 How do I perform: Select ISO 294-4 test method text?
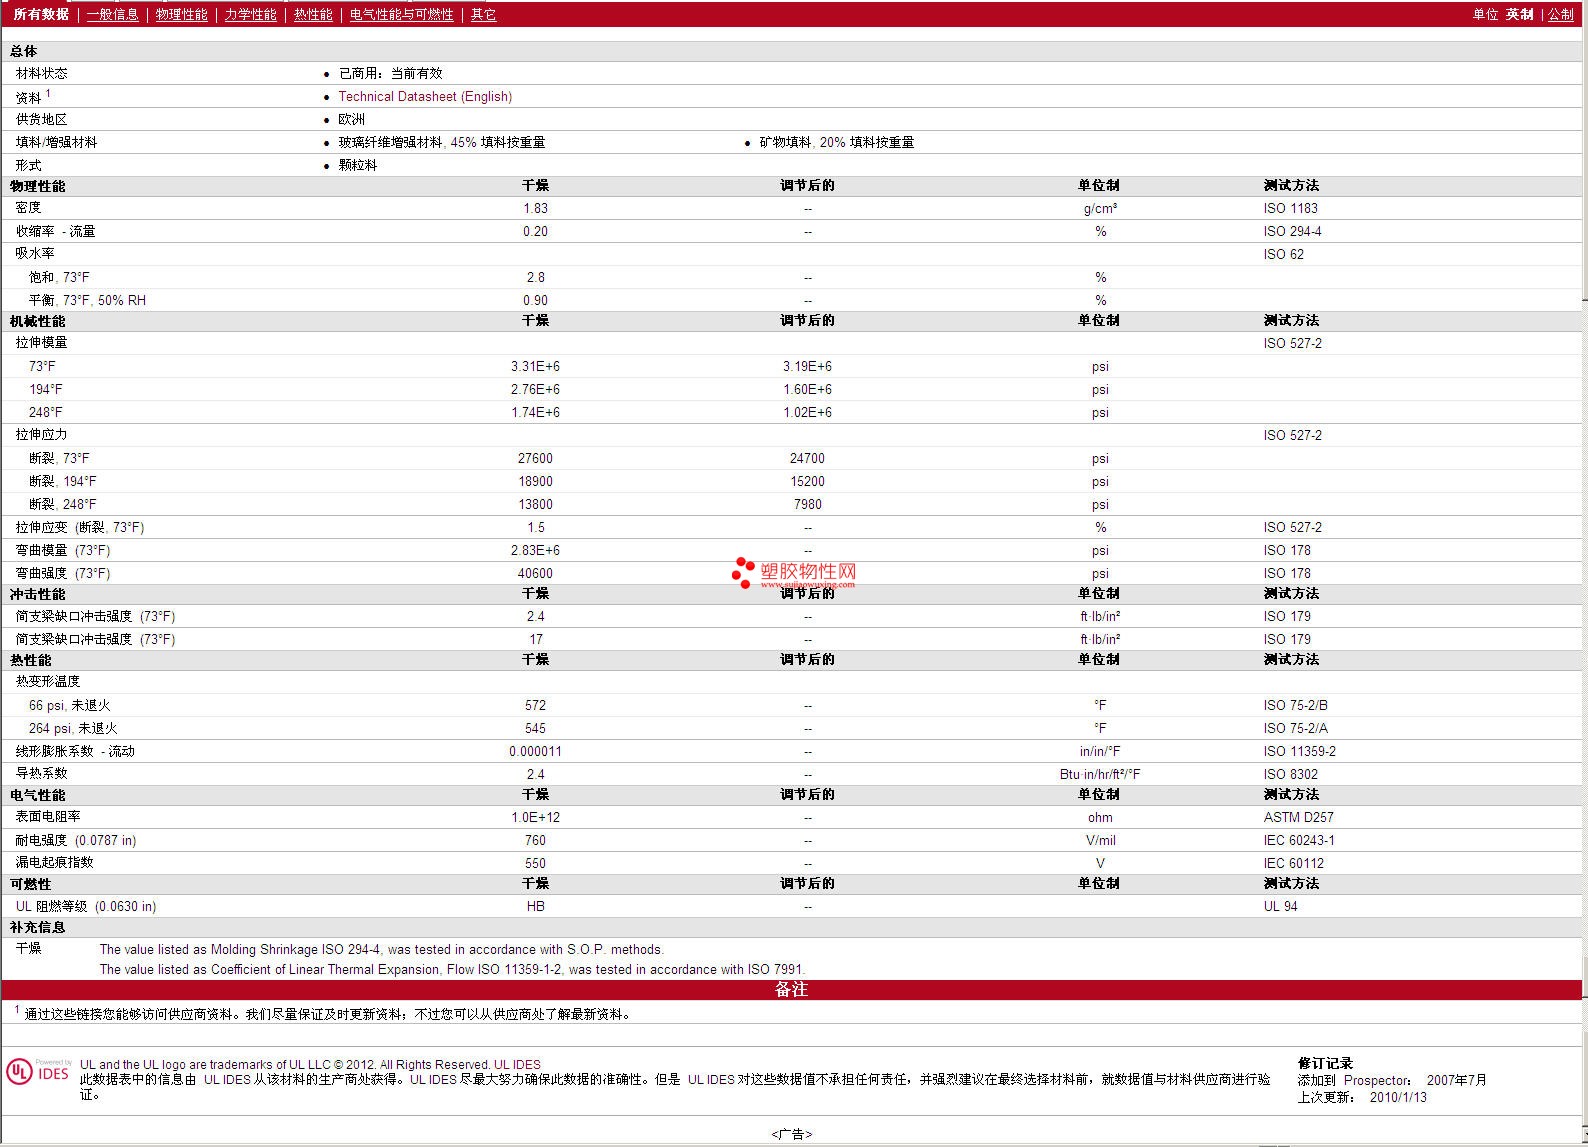click(1292, 231)
